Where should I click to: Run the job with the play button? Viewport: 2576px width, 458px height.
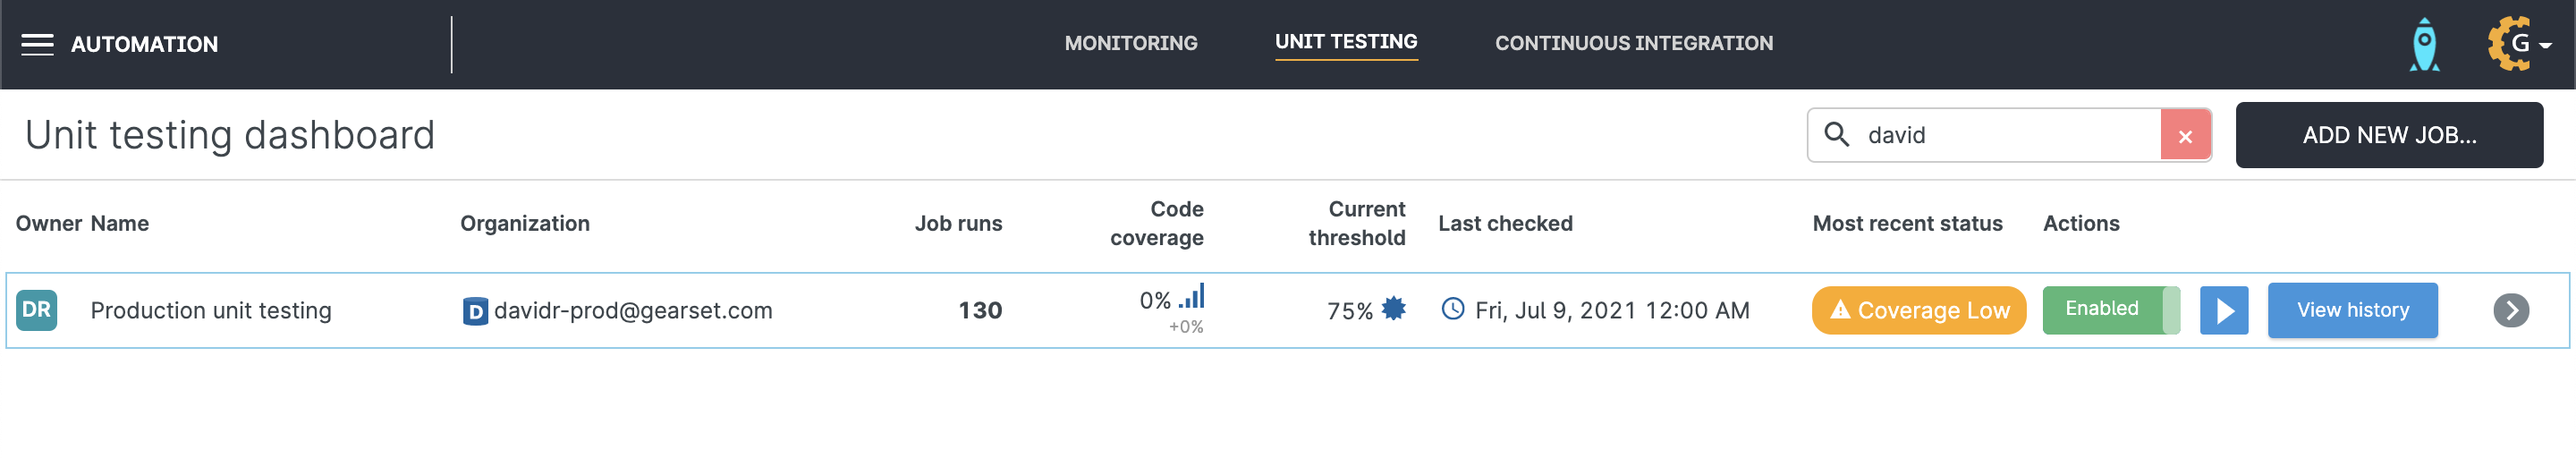pyautogui.click(x=2224, y=311)
